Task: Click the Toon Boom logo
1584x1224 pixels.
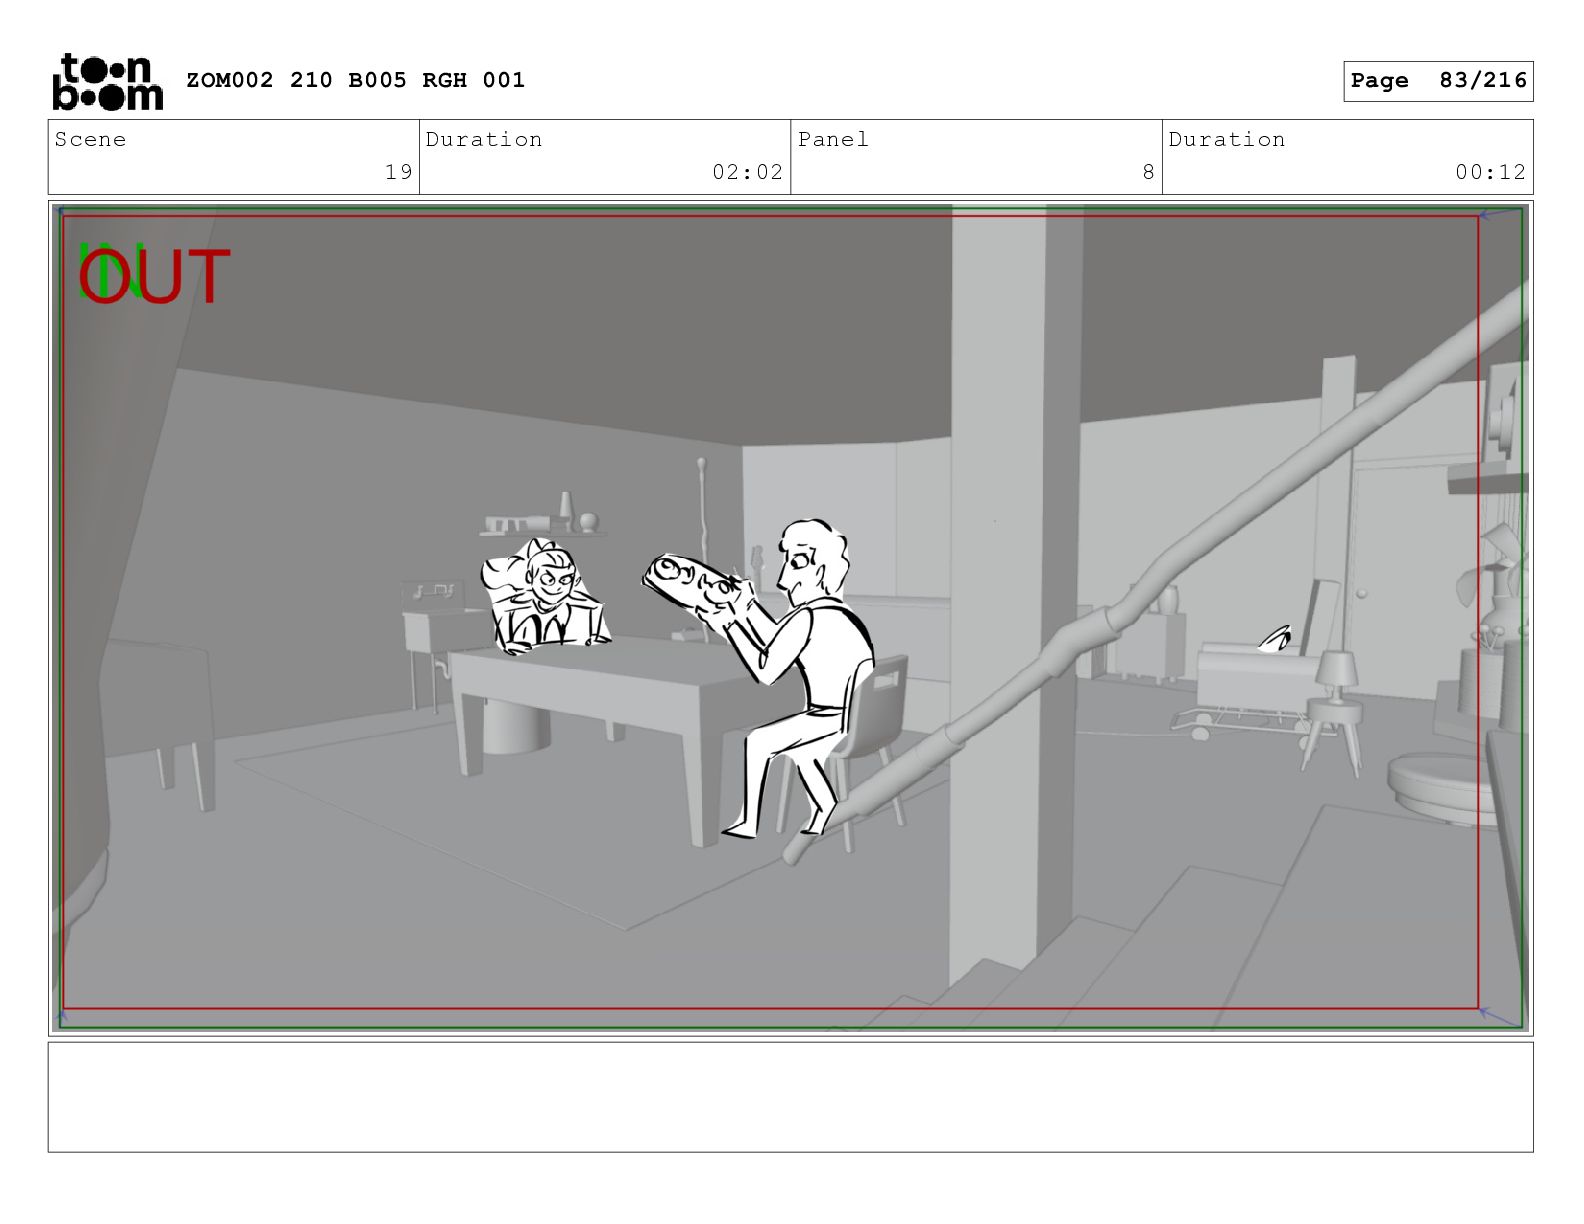Action: pyautogui.click(x=107, y=81)
